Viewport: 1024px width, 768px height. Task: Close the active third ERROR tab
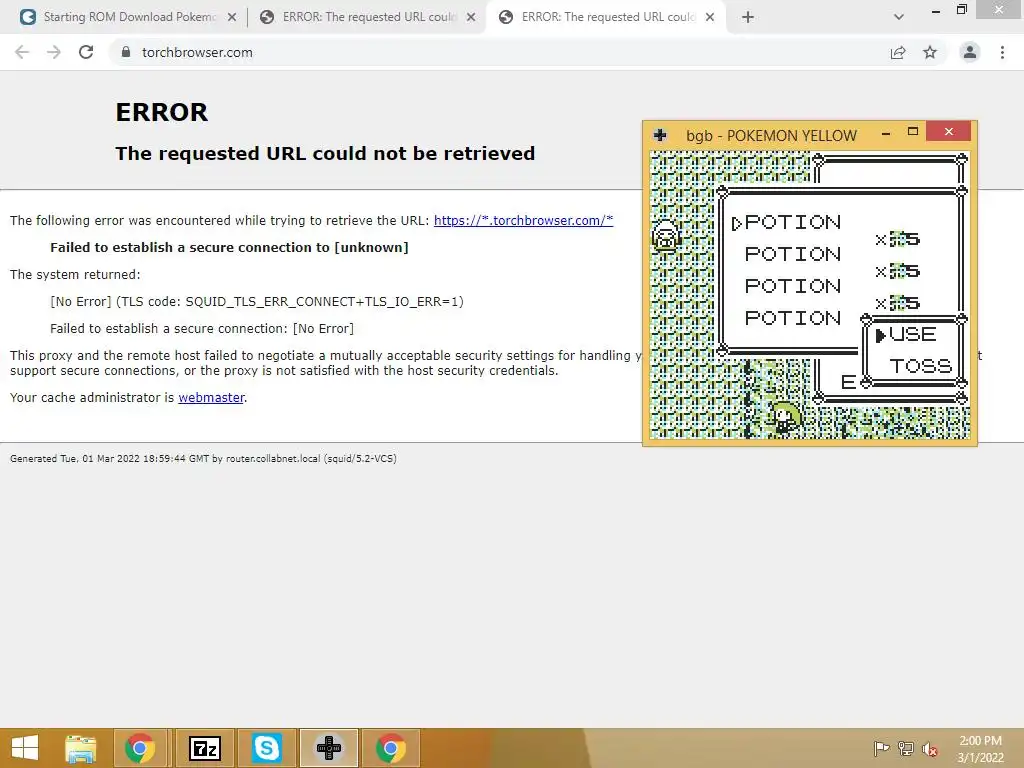pos(710,17)
